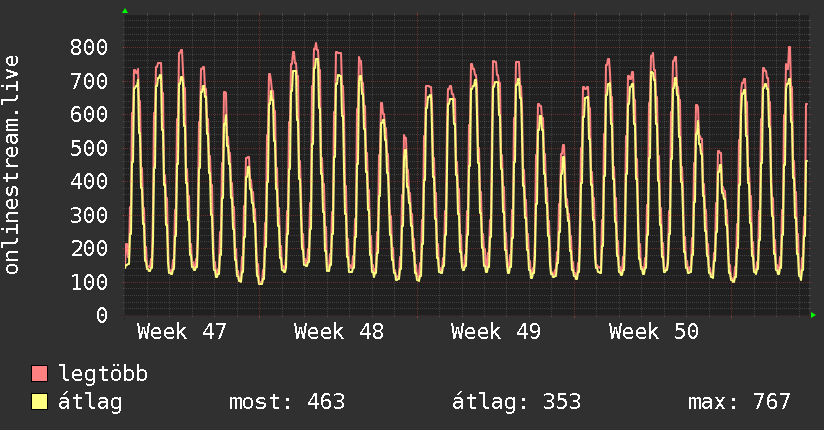Click the Week 50 axis label
This screenshot has height=430, width=824.
click(654, 332)
